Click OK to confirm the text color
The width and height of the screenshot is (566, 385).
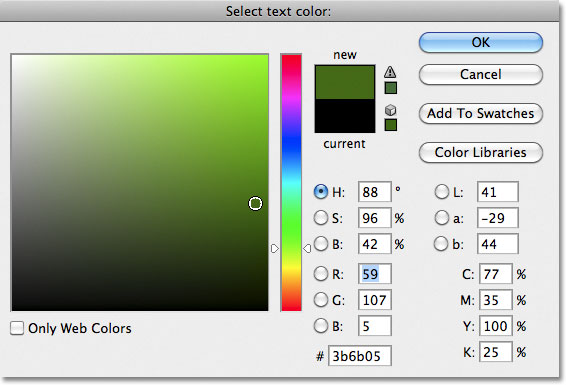pos(481,43)
